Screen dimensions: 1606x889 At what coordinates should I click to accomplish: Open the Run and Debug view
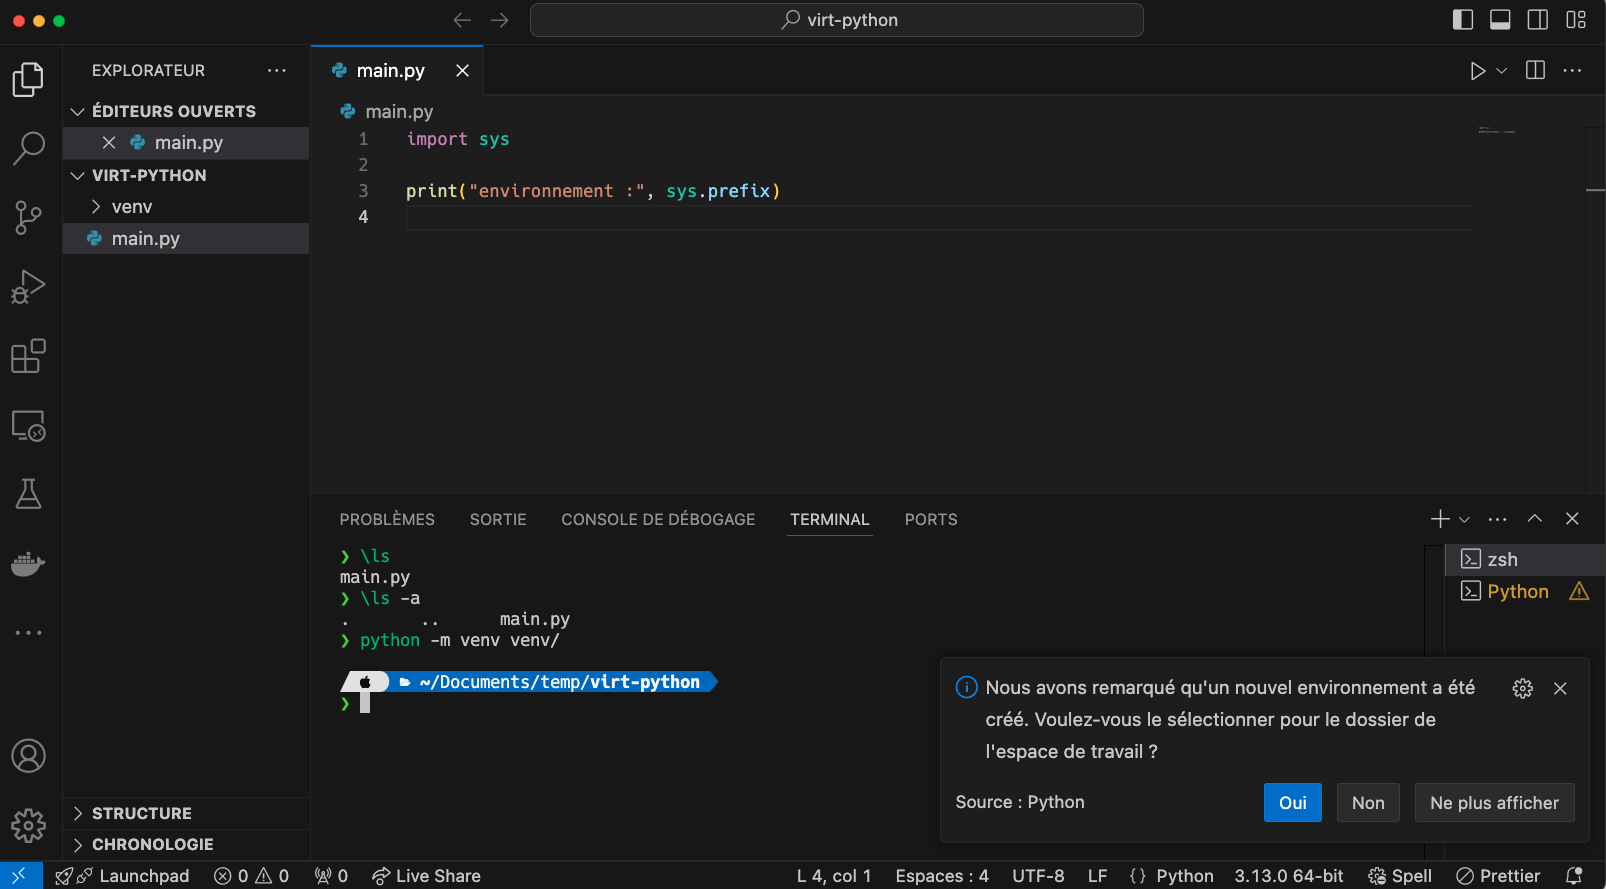click(x=28, y=287)
